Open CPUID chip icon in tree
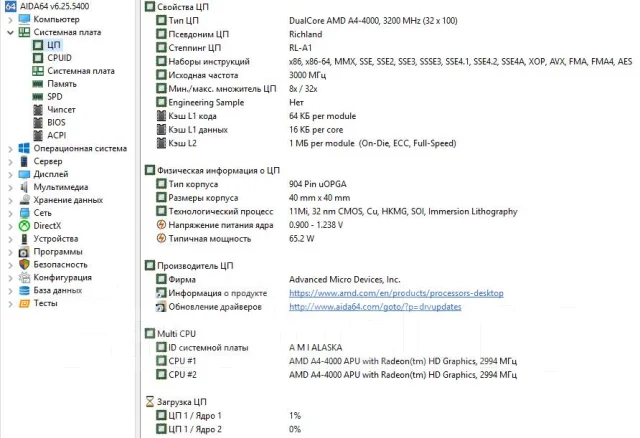 (38, 58)
